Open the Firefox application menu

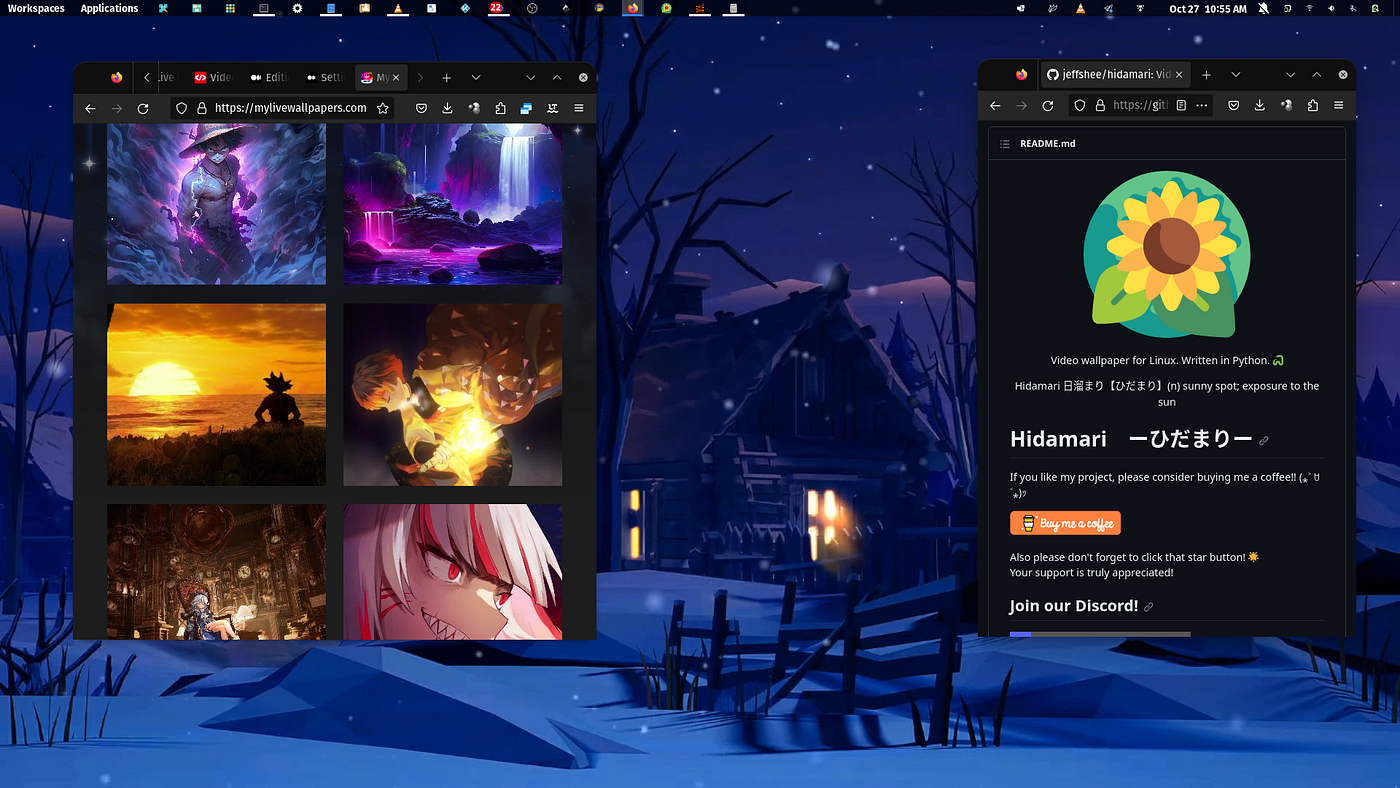(x=578, y=107)
